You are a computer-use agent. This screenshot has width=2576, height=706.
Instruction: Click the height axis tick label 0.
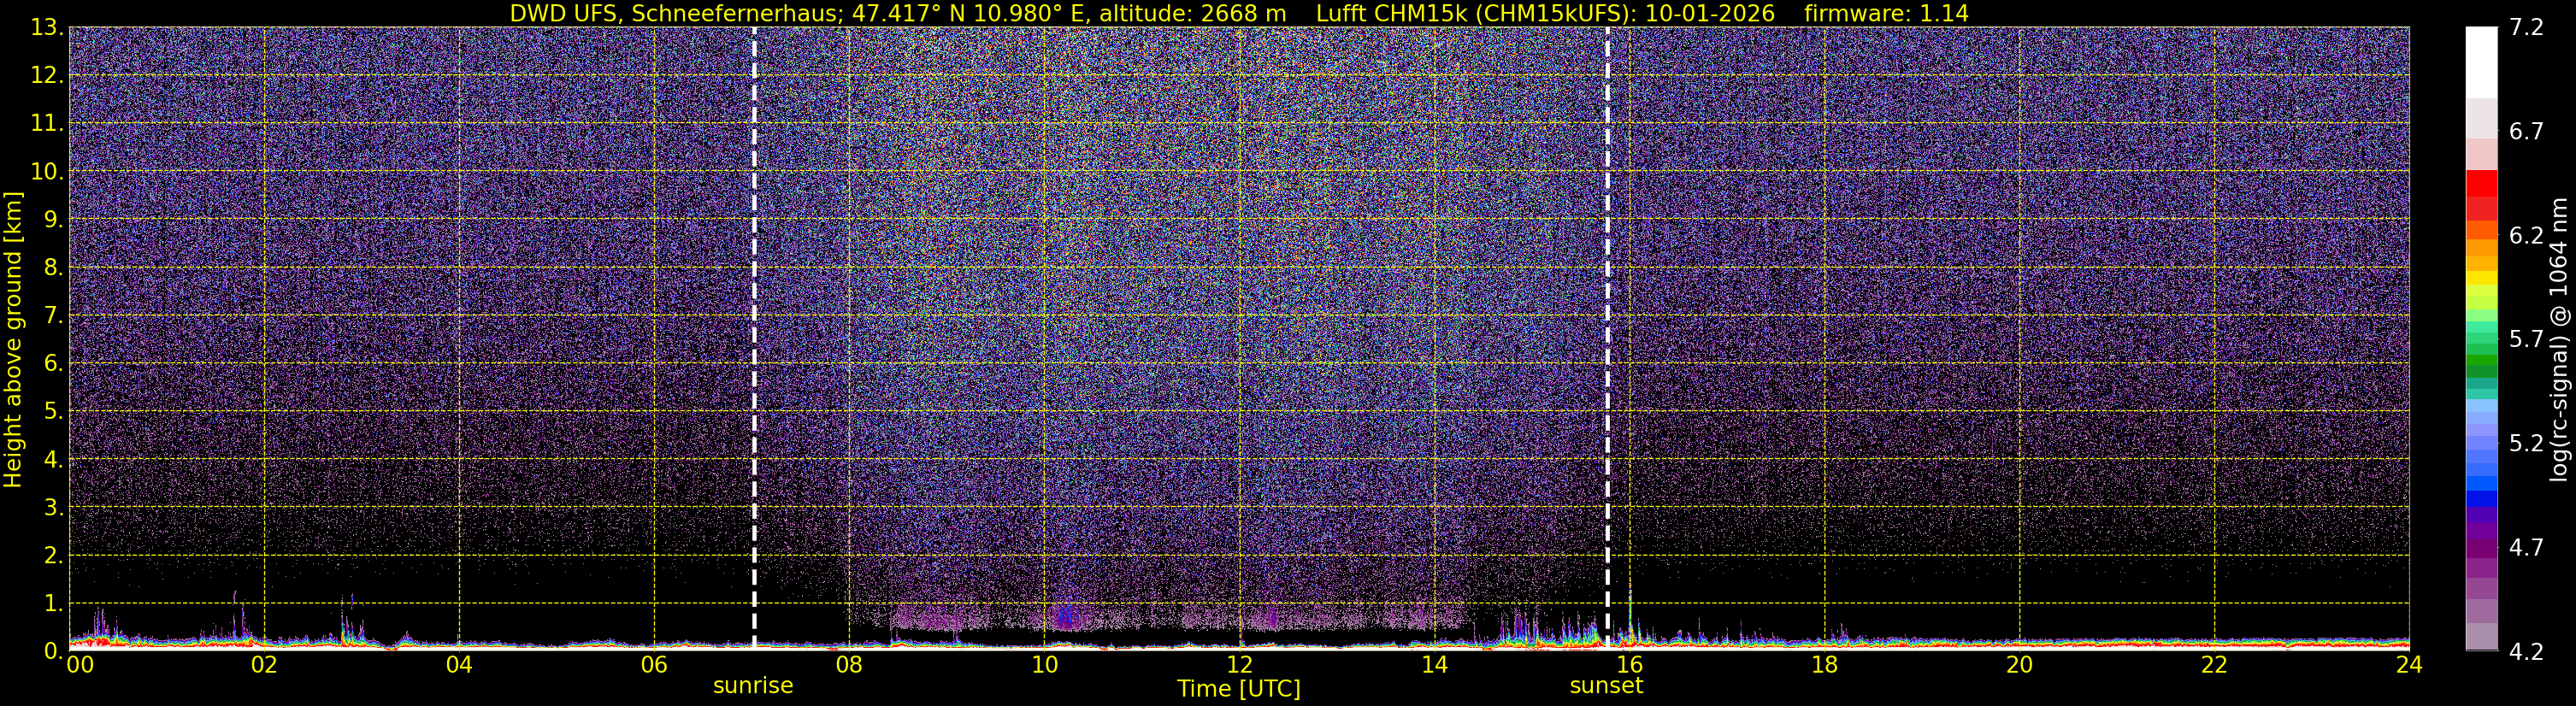coord(53,651)
